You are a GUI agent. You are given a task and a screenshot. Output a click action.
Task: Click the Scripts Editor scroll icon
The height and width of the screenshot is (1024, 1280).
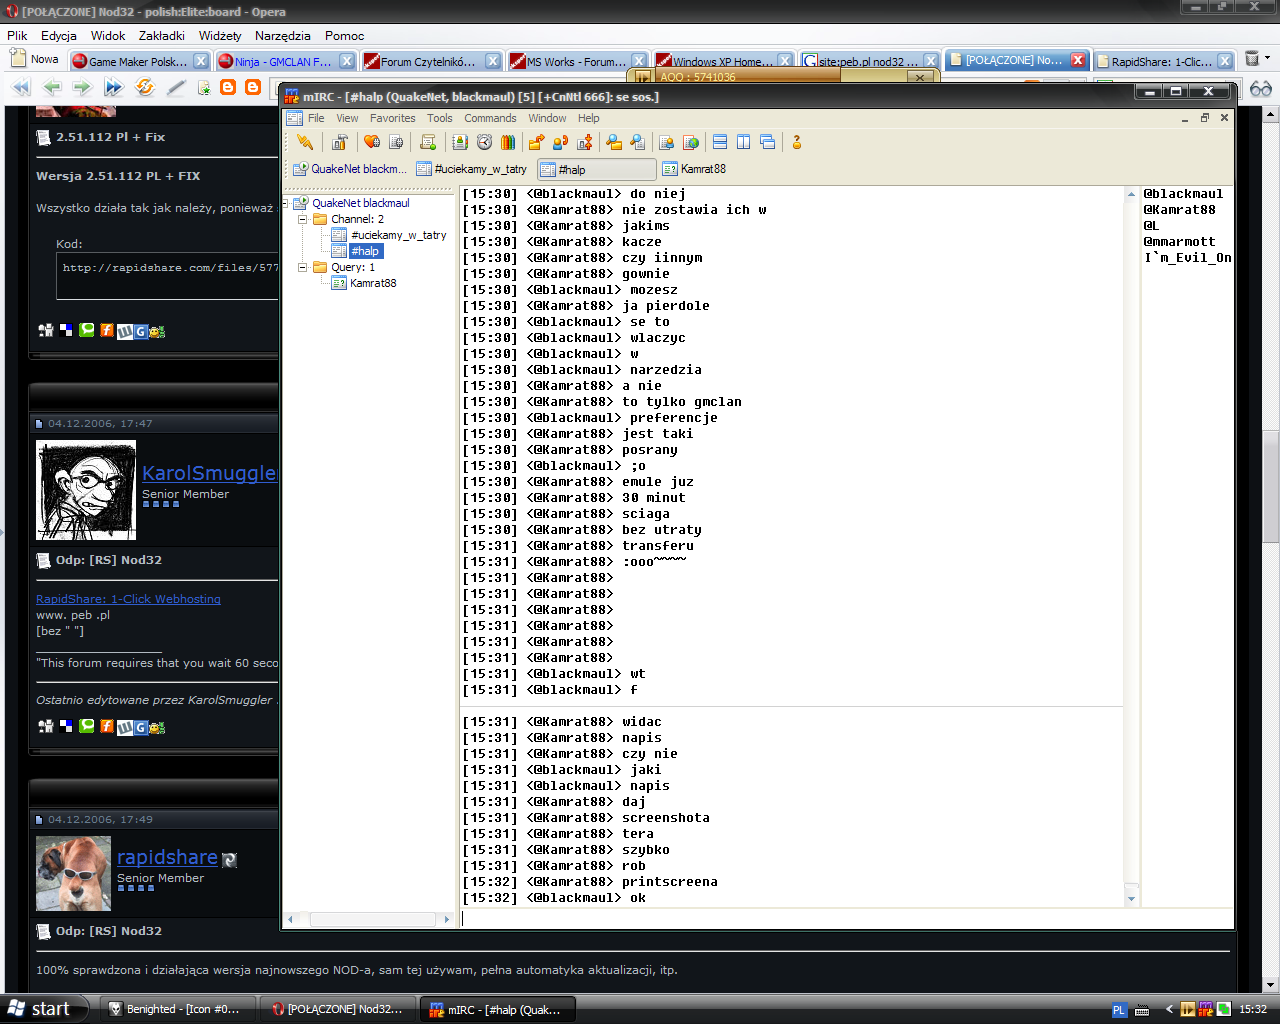(x=427, y=142)
